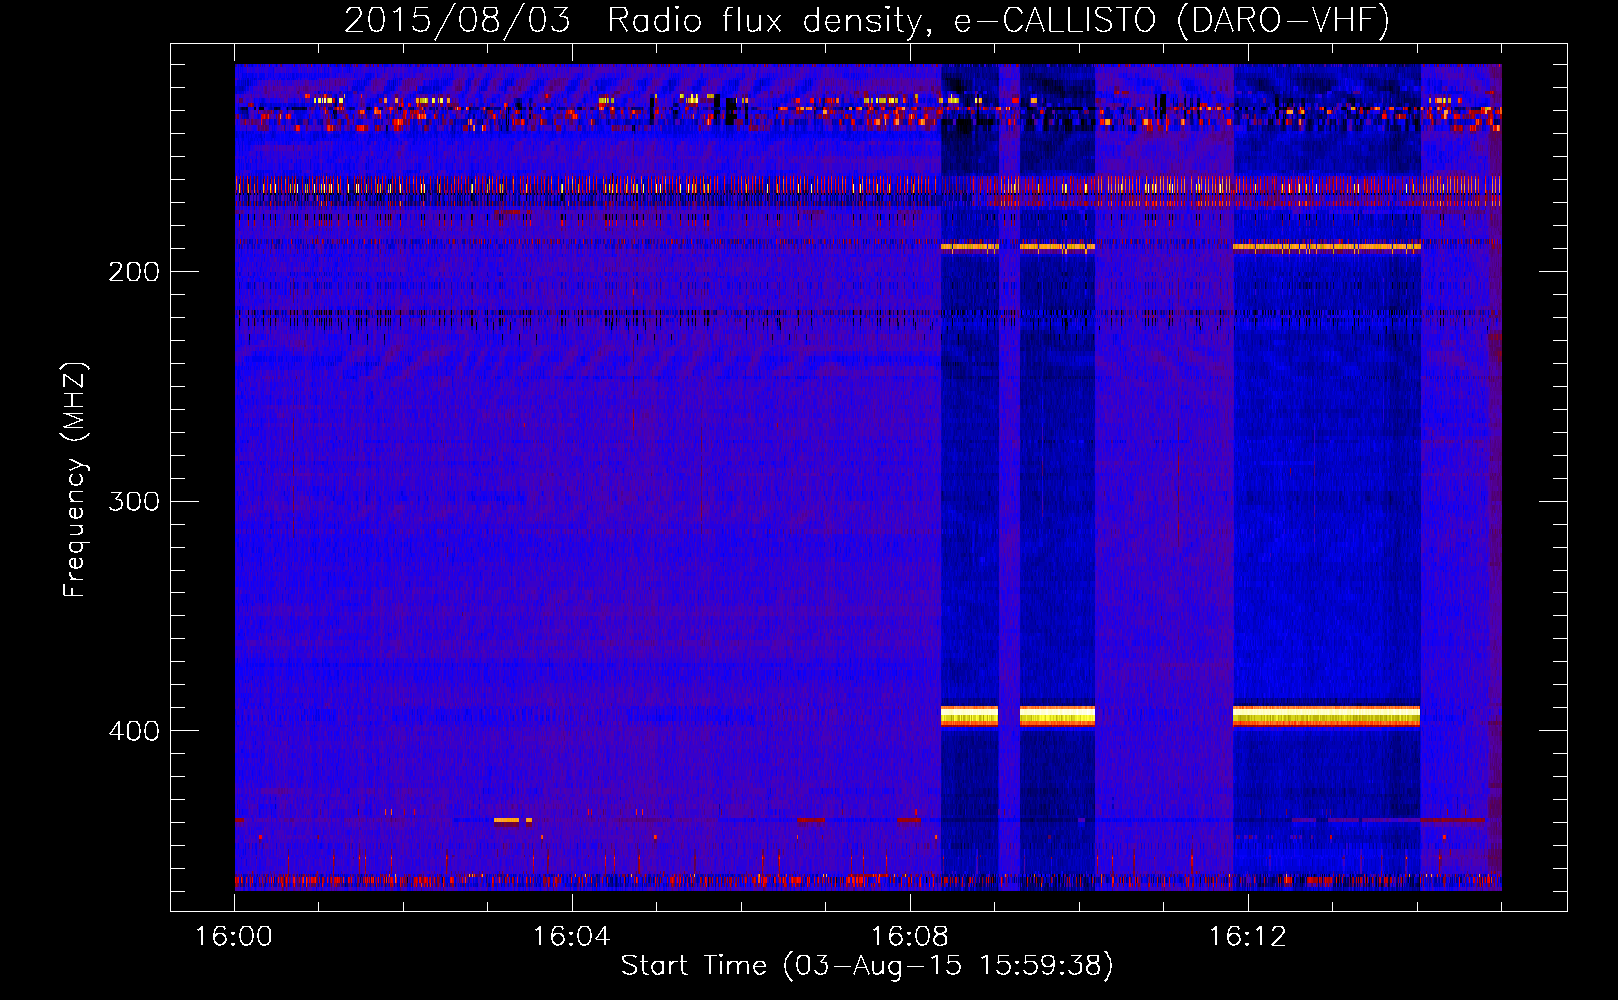The image size is (1618, 1000).
Task: Click the 16:00 time tick label
Action: [233, 936]
